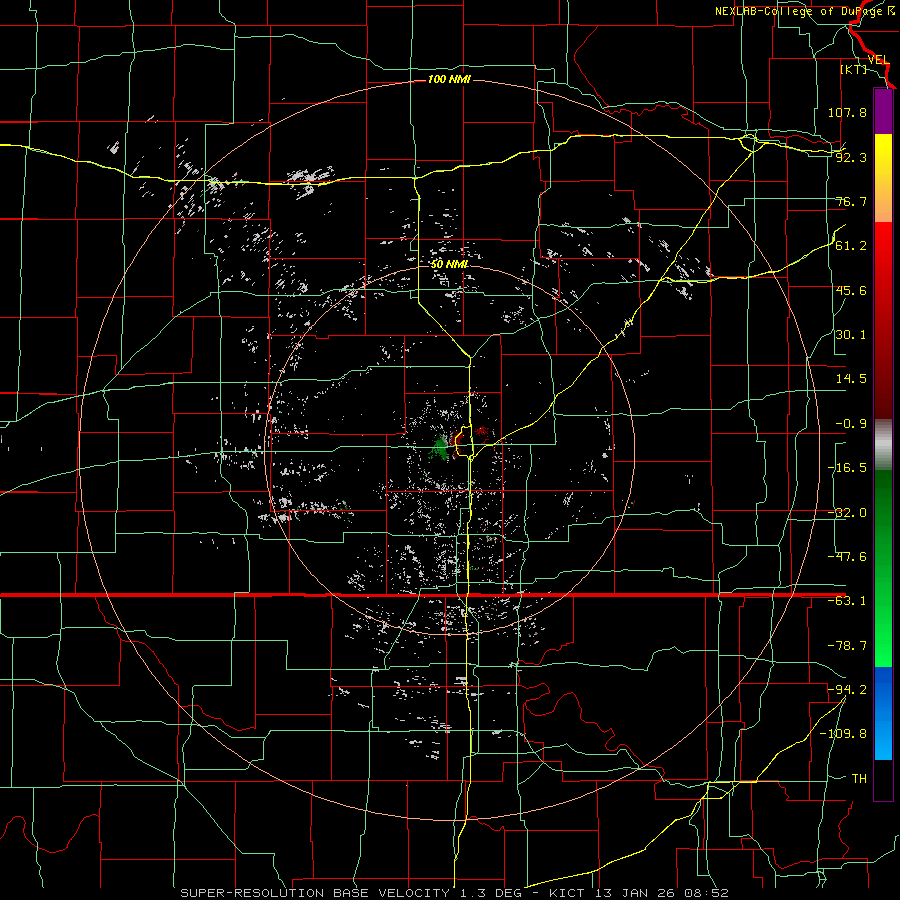
Task: Click the VEL legend title
Action: tap(878, 60)
